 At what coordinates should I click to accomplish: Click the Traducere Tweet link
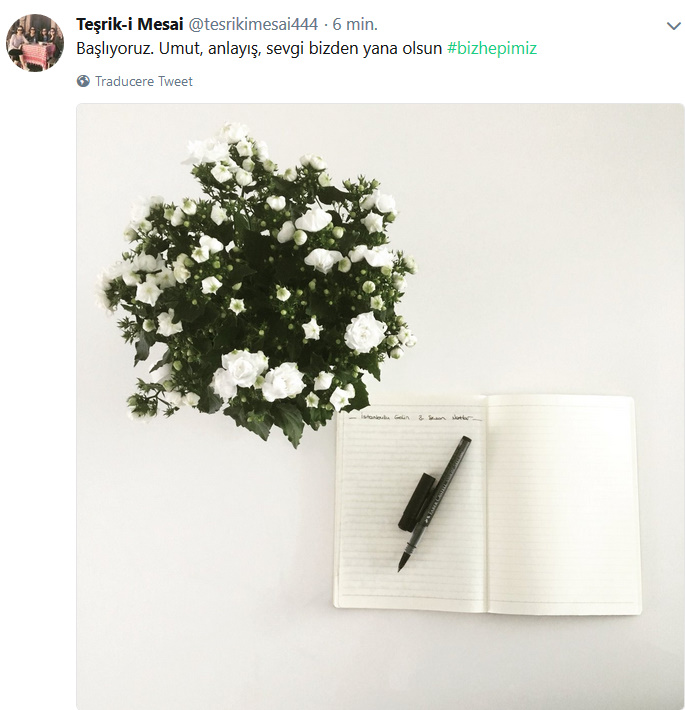(x=144, y=81)
